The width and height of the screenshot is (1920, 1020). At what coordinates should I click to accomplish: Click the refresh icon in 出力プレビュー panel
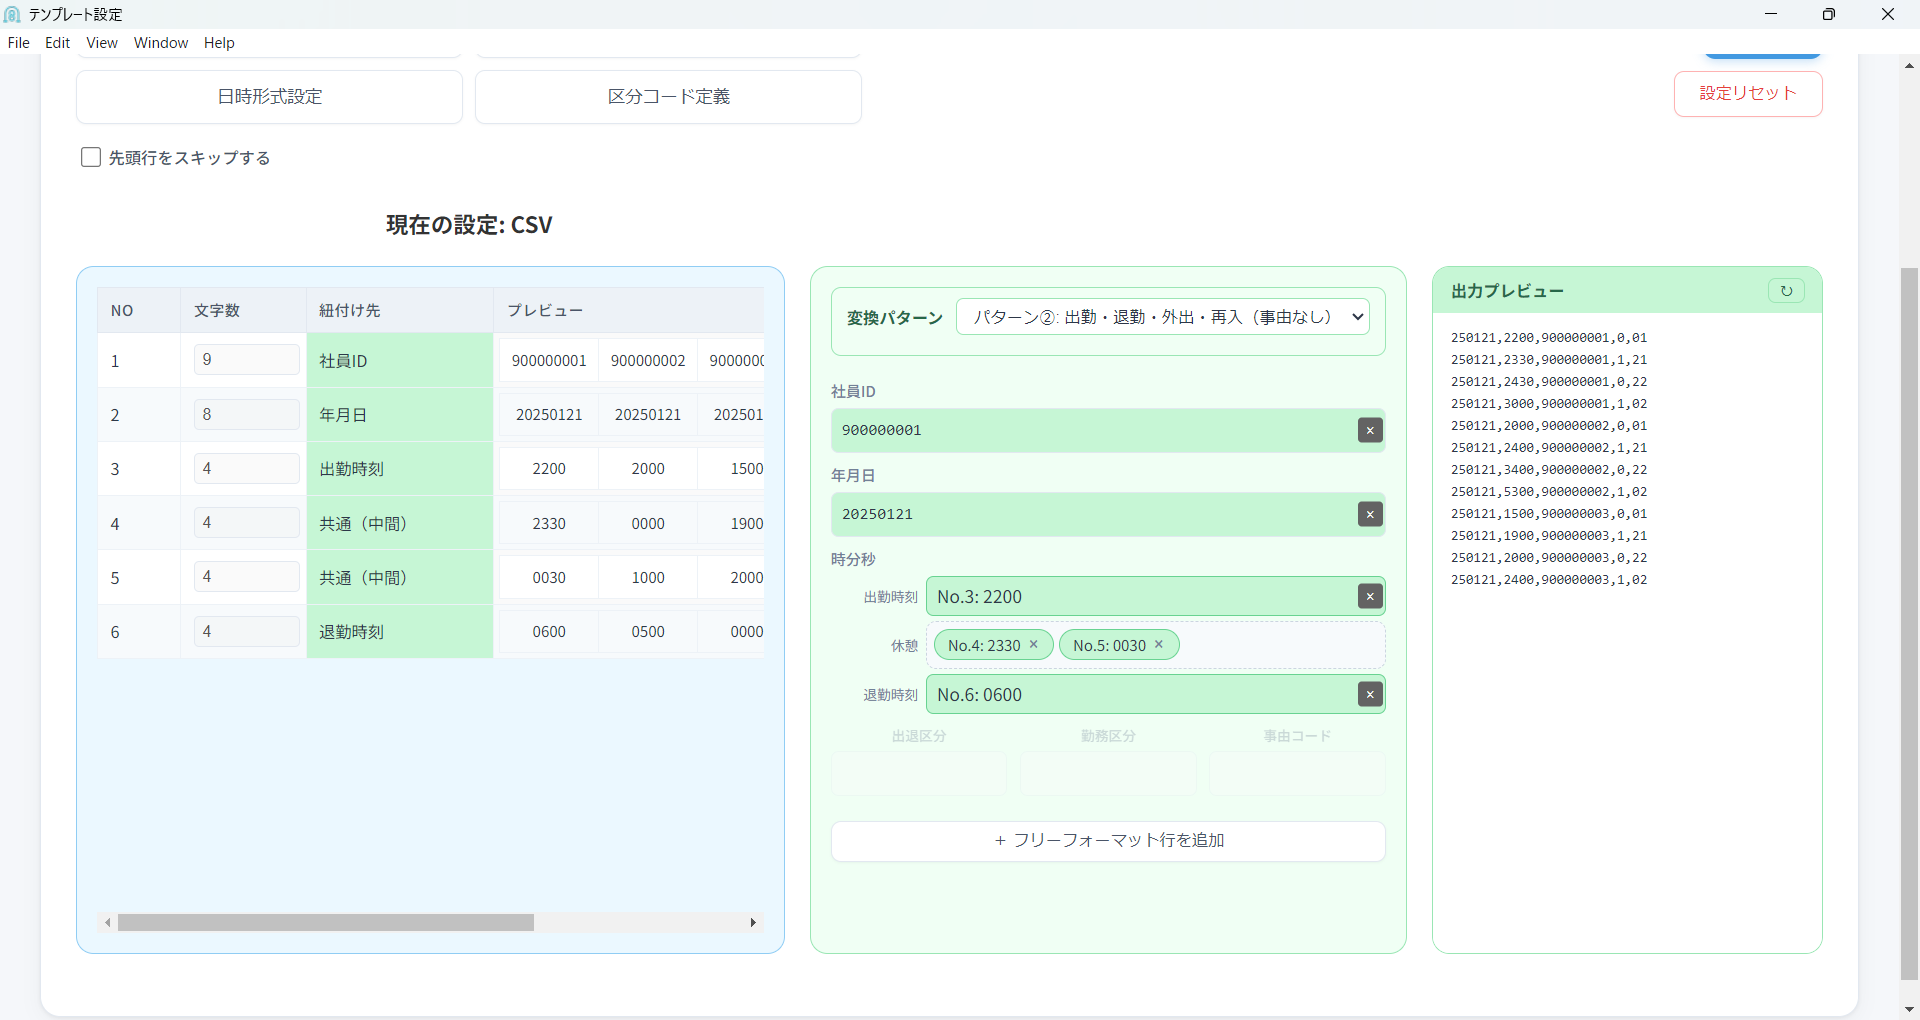[1787, 290]
